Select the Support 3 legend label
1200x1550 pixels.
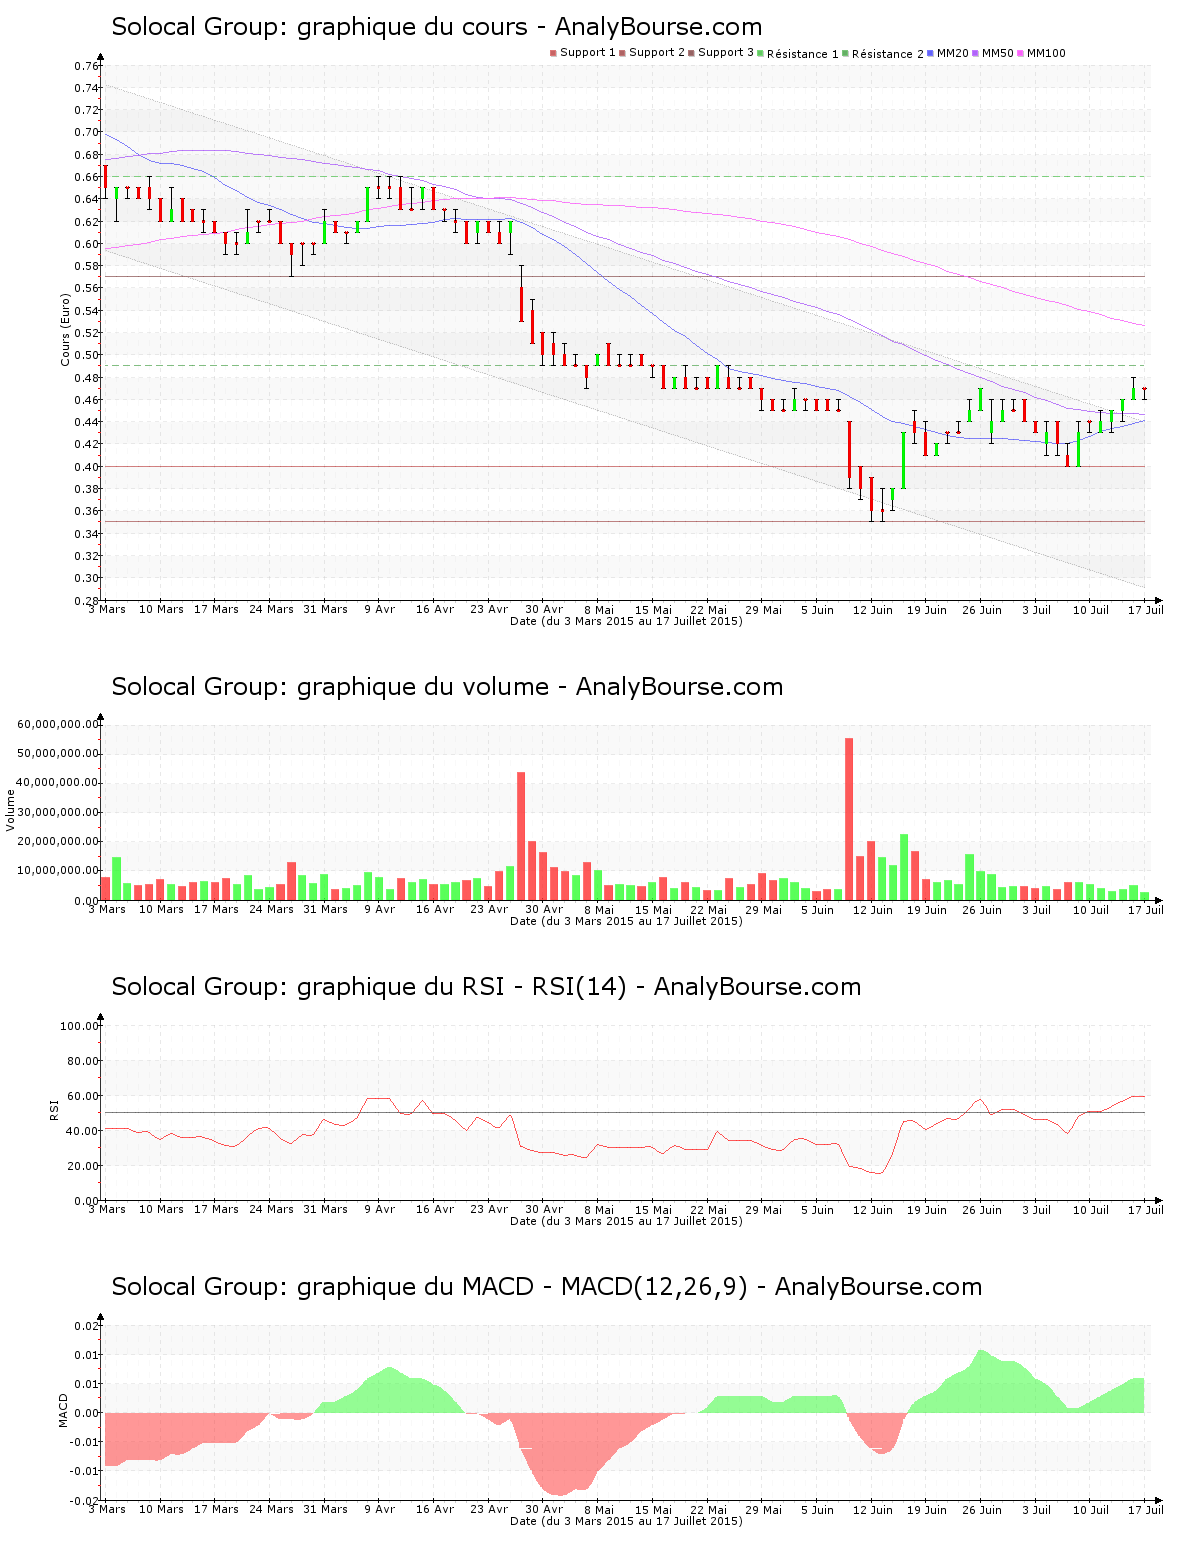[726, 53]
